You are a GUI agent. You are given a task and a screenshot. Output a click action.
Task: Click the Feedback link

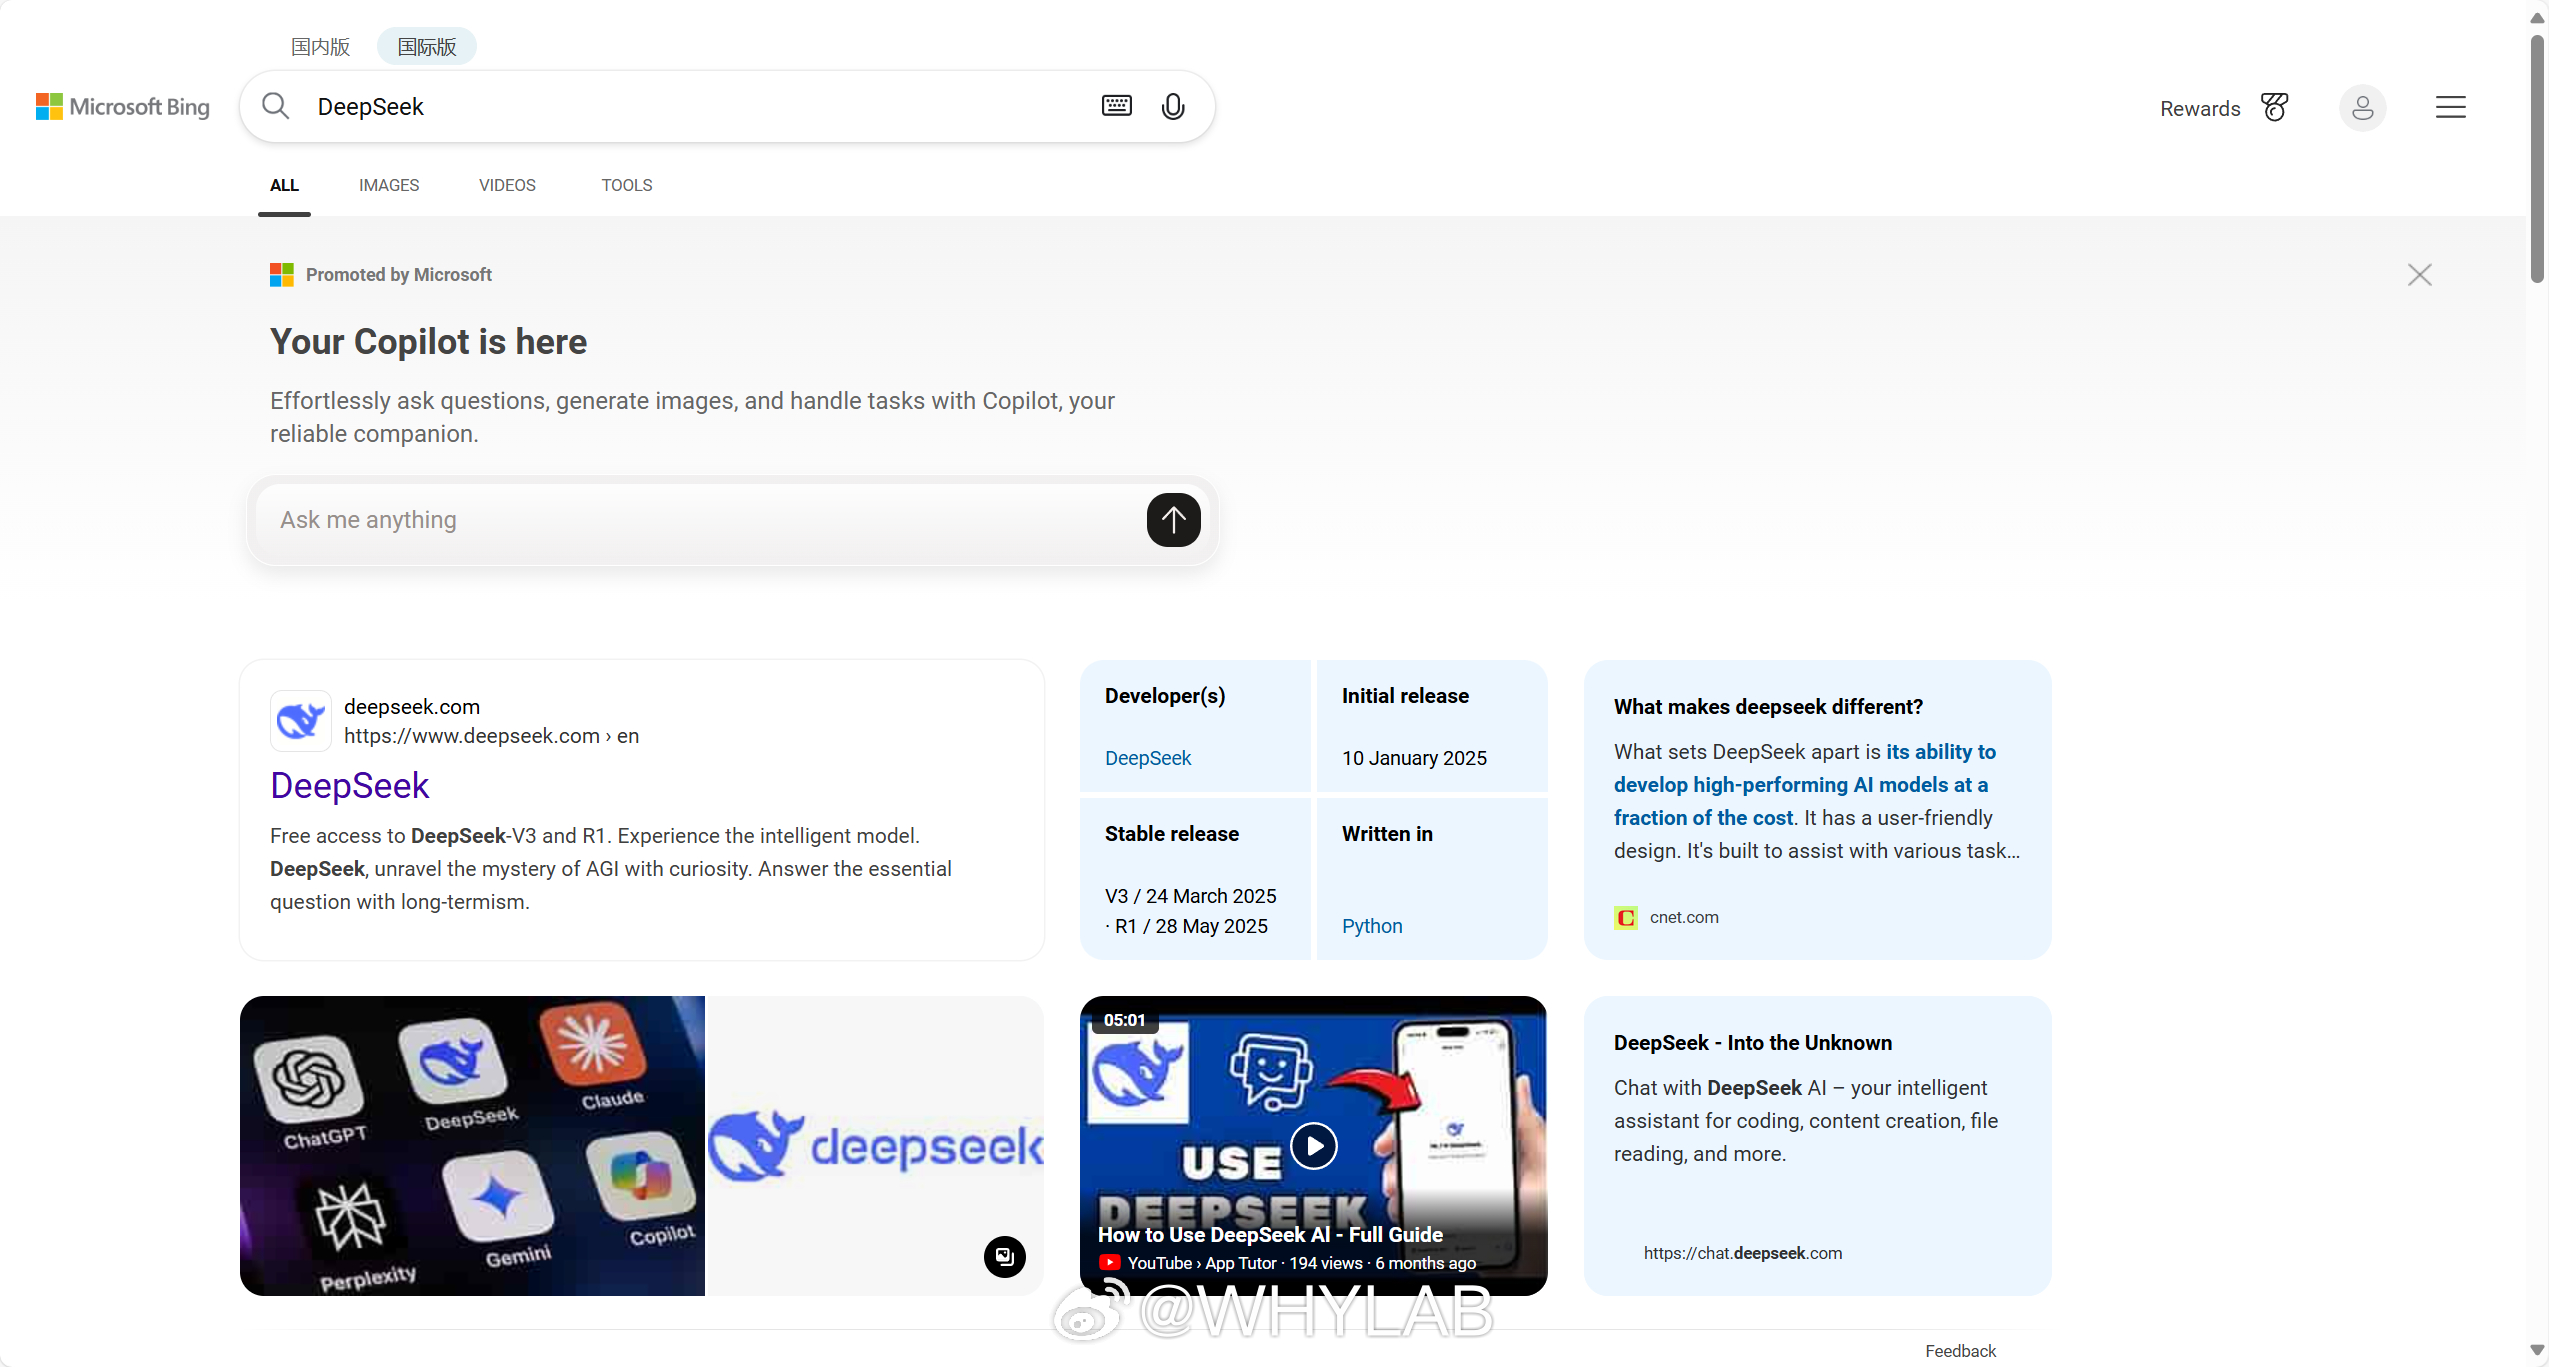tap(1960, 1351)
